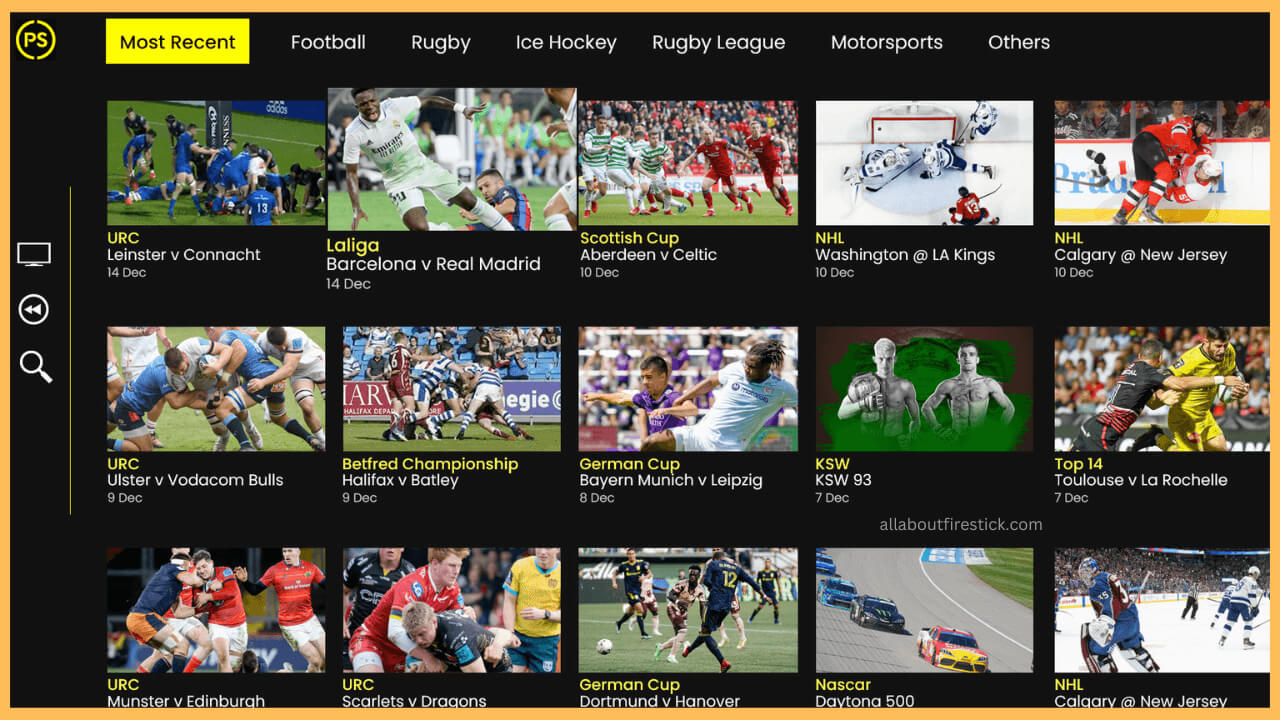This screenshot has height=720, width=1280.
Task: Open the Aberdeen v Celtic Scottish Cup replay
Action: pos(687,162)
